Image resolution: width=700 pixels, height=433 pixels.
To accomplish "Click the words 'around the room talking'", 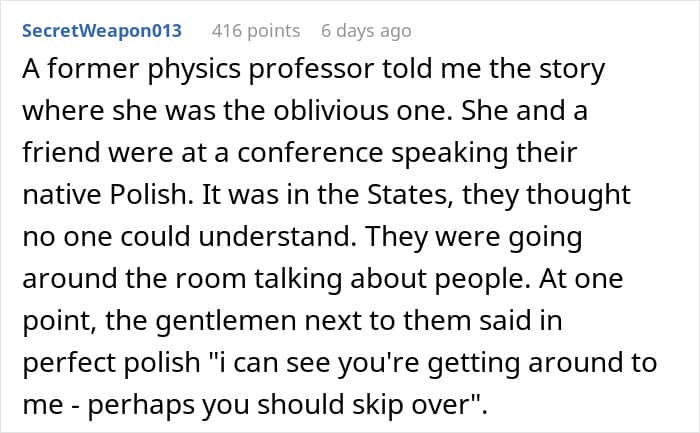I will click(x=182, y=279).
